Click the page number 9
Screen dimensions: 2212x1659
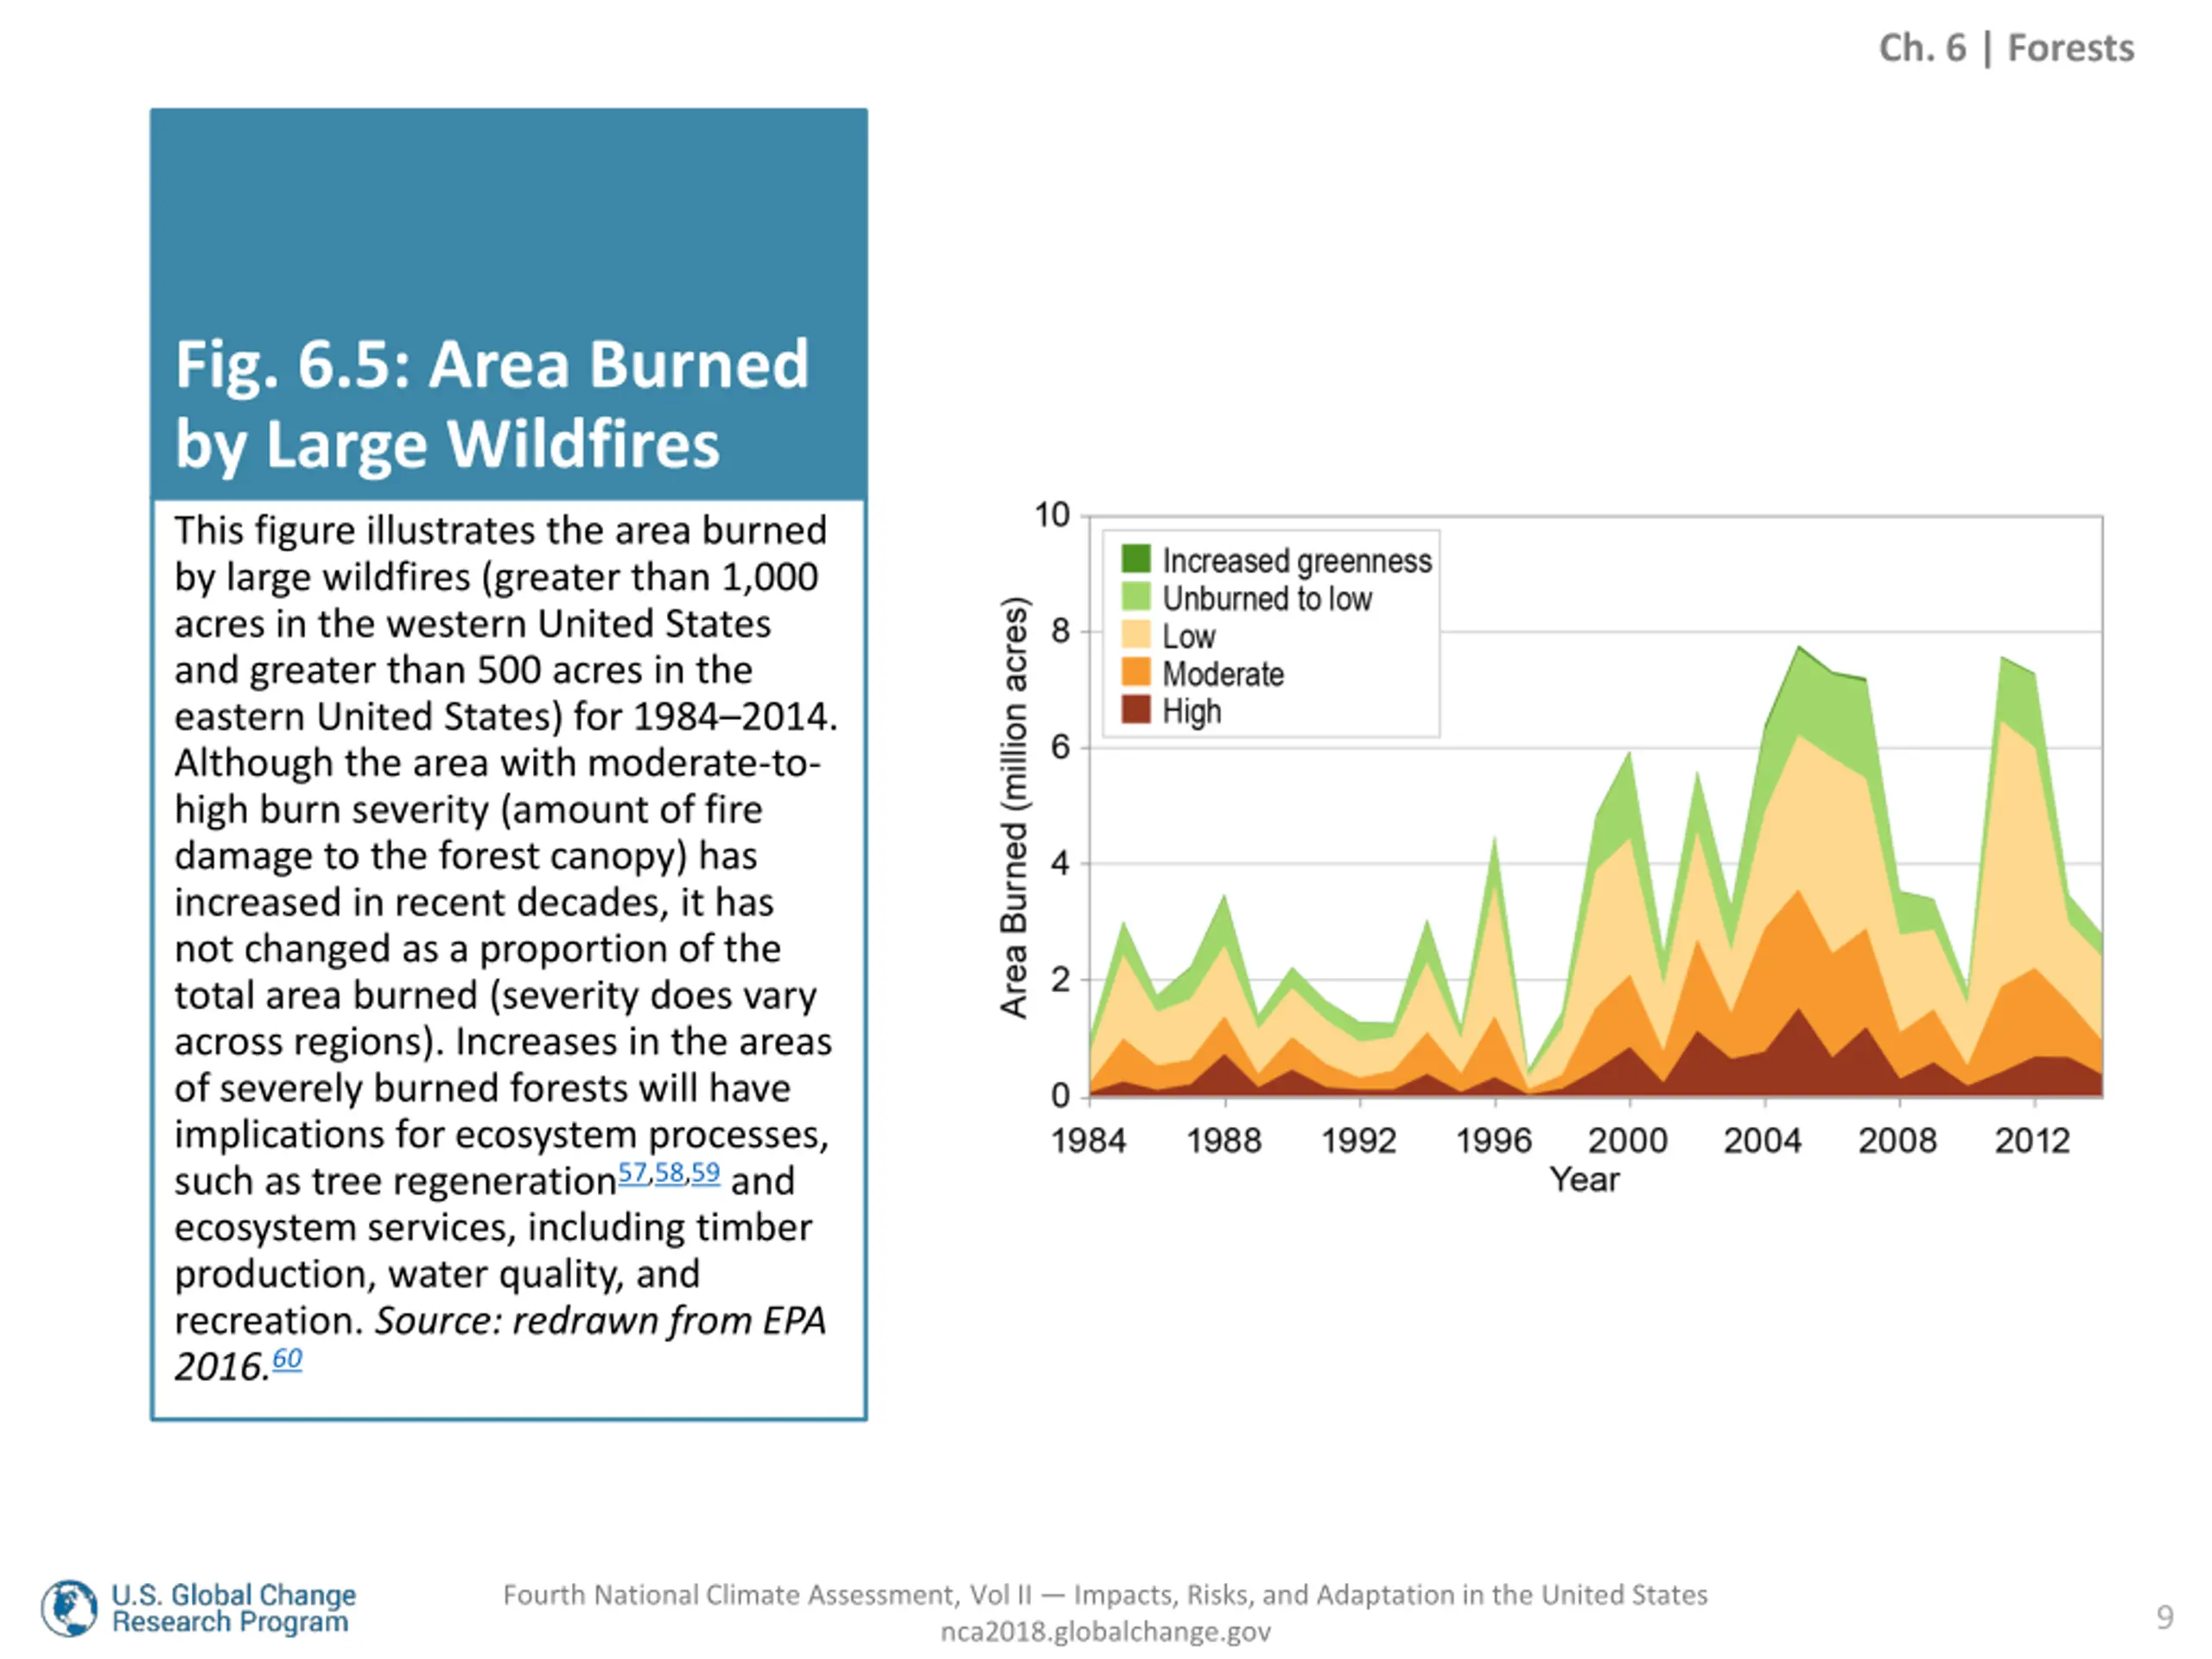coord(2165,1617)
